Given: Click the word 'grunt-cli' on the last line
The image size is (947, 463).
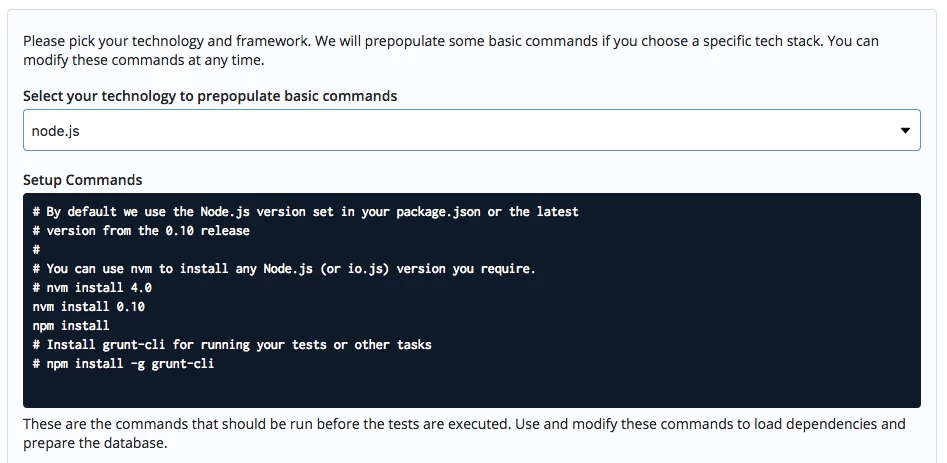Looking at the screenshot, I should pyautogui.click(x=182, y=364).
